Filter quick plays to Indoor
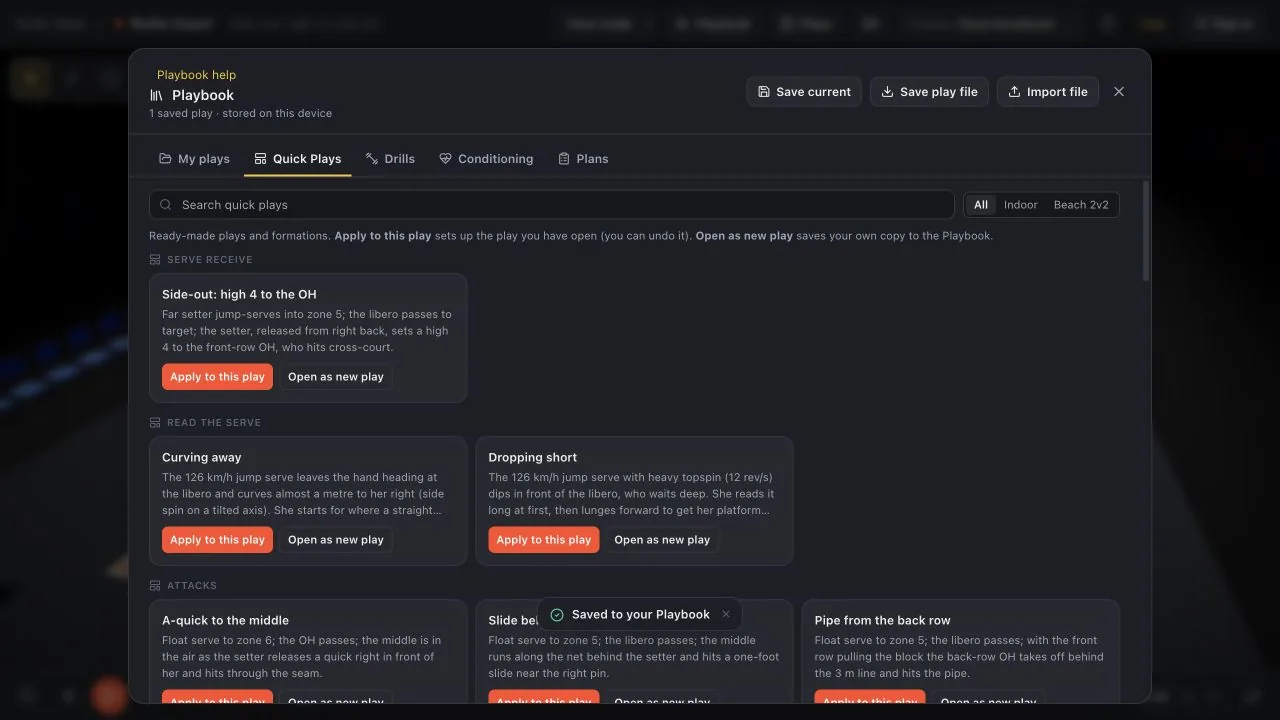The width and height of the screenshot is (1280, 720). pyautogui.click(x=1021, y=205)
